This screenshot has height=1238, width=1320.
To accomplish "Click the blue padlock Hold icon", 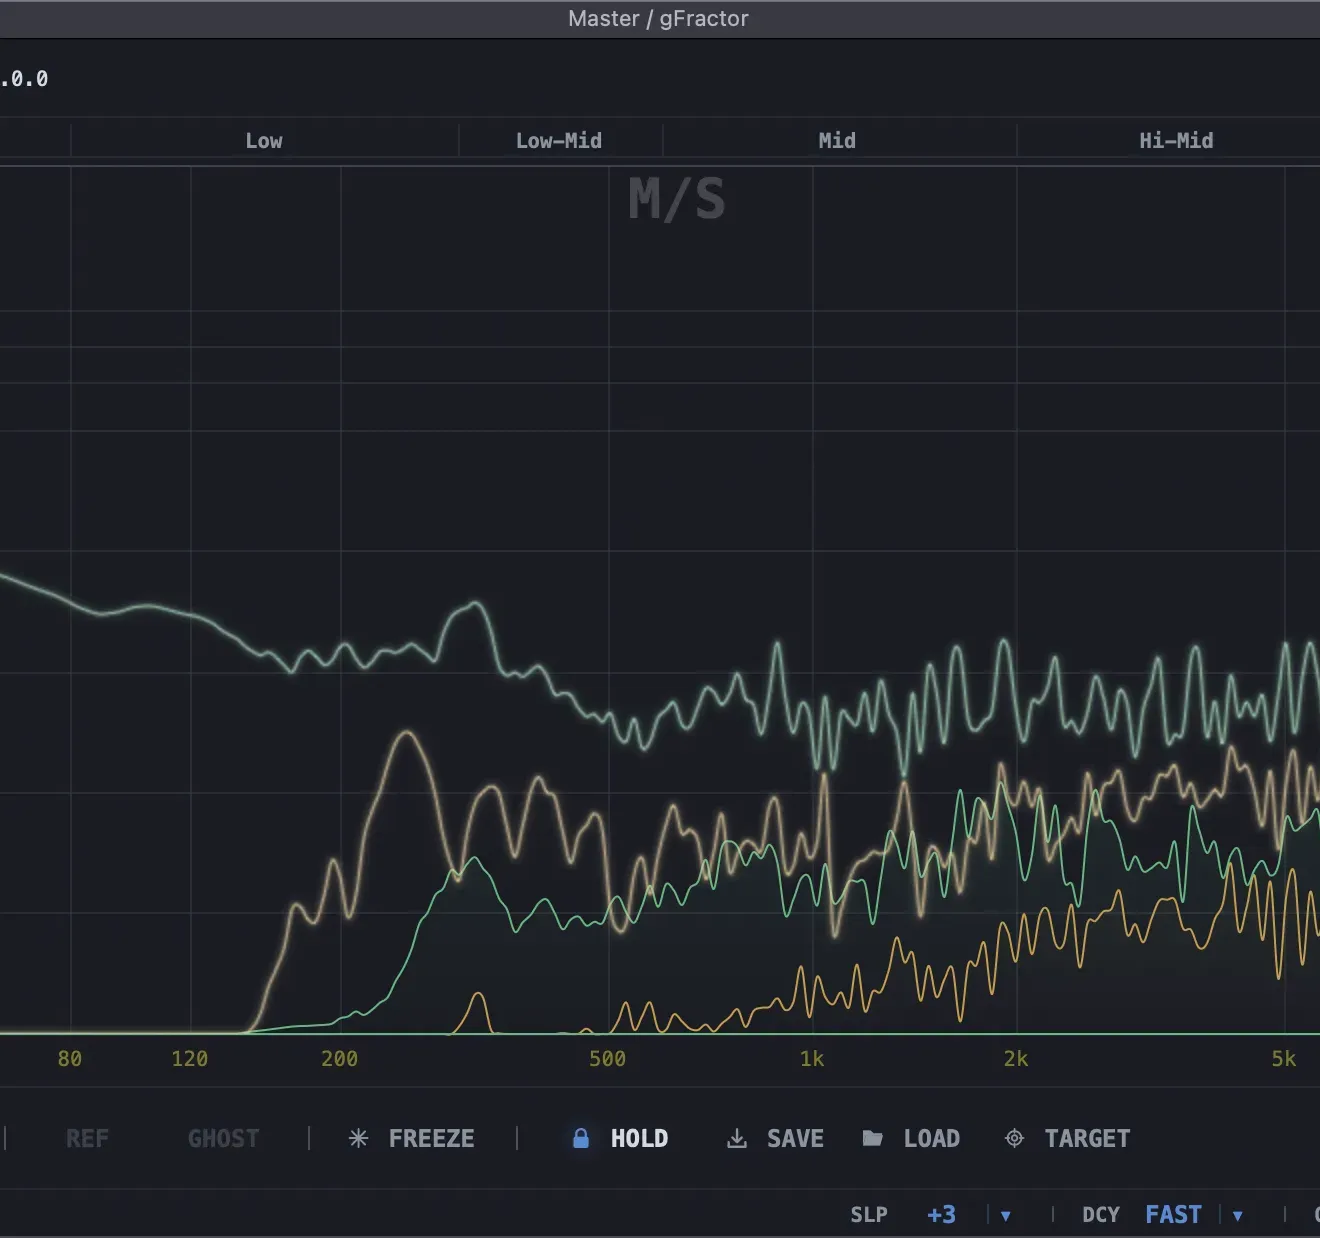I will 581,1138.
